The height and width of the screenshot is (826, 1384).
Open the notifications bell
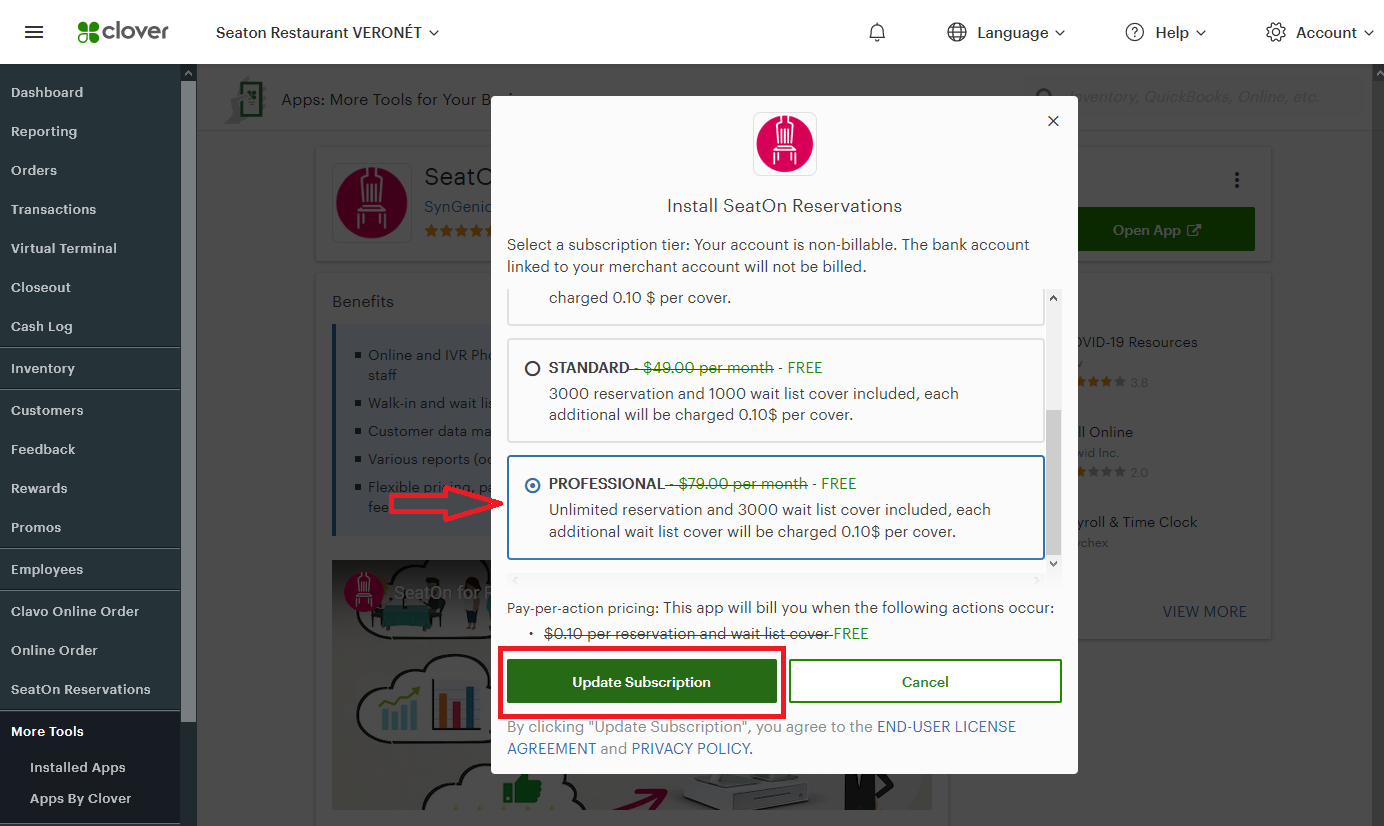click(877, 32)
